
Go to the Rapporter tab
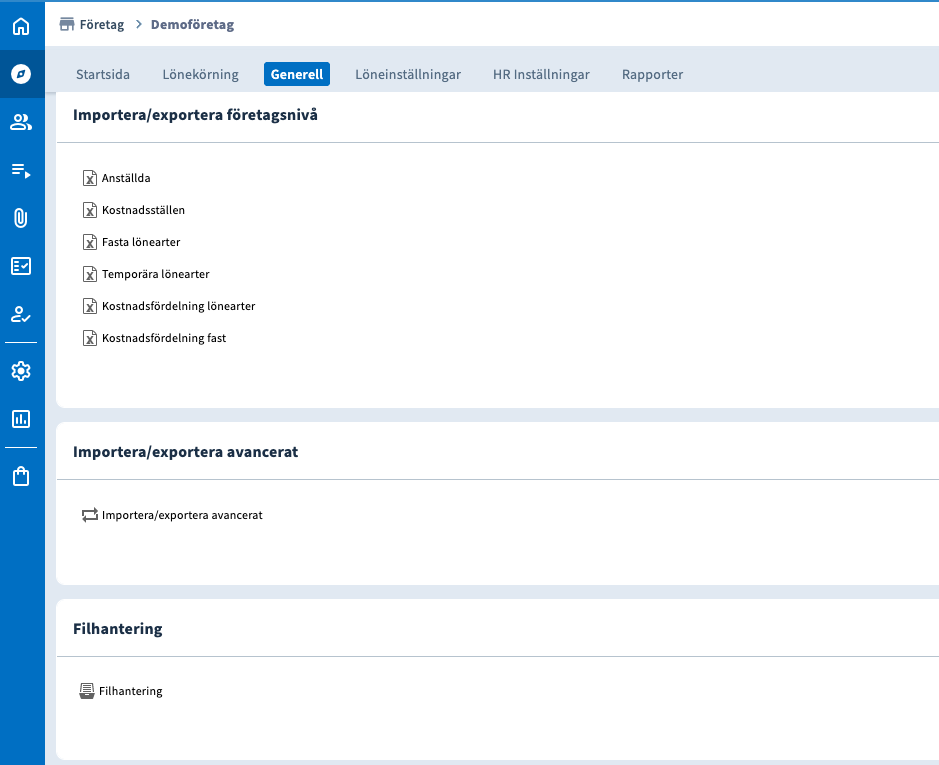[x=652, y=74]
